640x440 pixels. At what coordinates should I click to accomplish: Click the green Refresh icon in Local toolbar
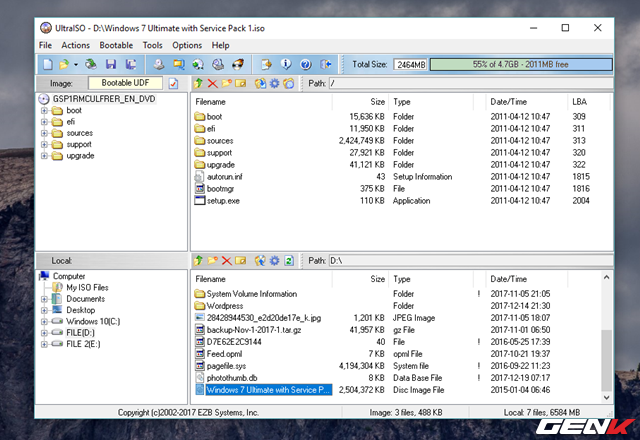tap(289, 260)
